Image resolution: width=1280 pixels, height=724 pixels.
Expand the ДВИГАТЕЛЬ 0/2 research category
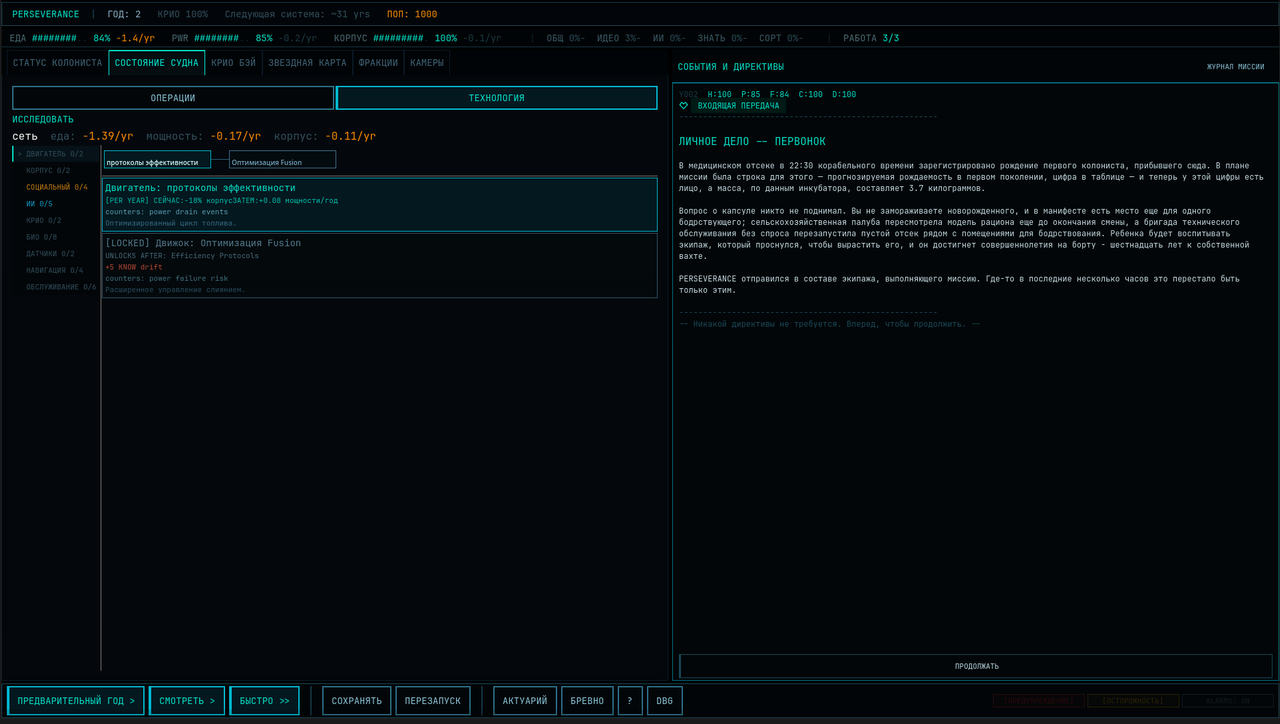pyautogui.click(x=56, y=154)
